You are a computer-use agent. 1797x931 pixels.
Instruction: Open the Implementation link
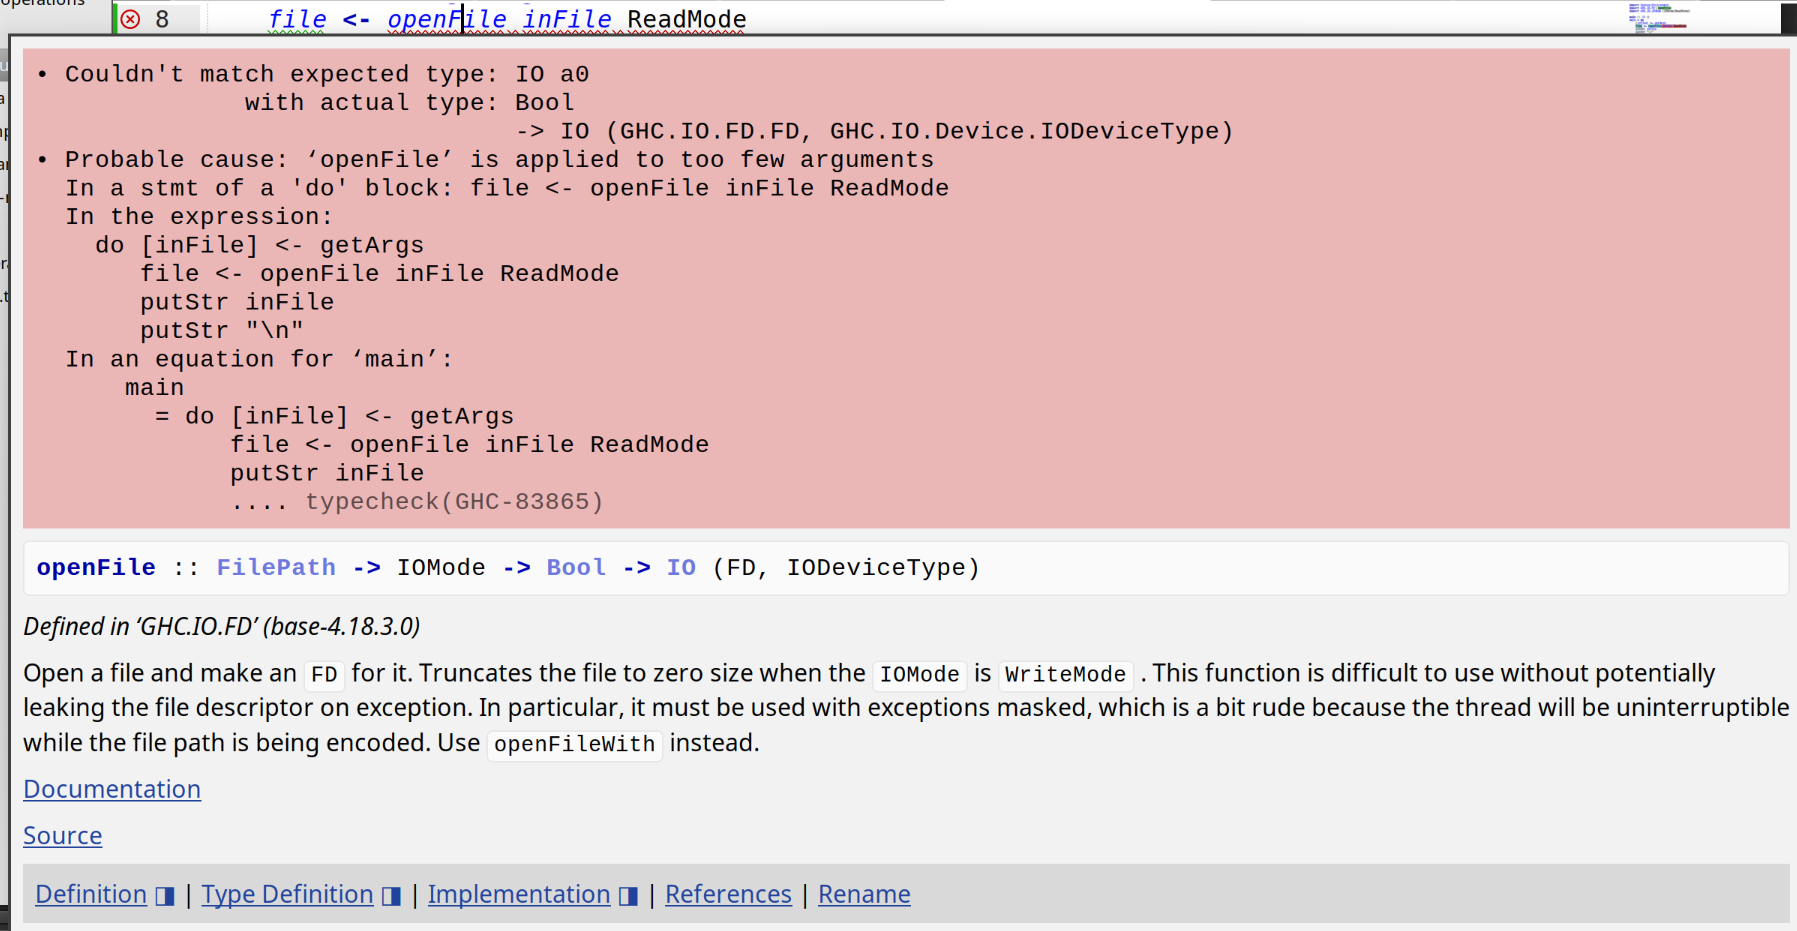(x=519, y=894)
